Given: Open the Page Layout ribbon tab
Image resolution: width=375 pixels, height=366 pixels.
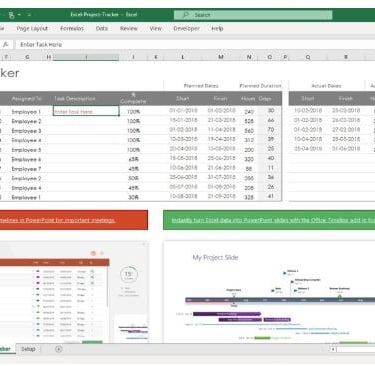Looking at the screenshot, I should [32, 29].
